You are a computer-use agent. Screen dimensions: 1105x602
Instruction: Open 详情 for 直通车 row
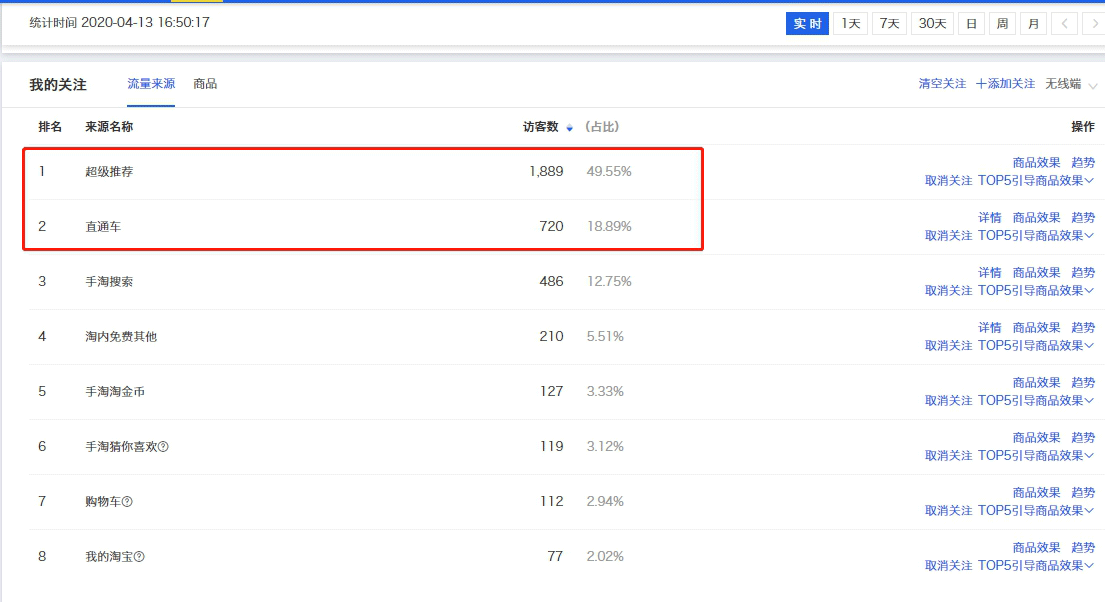coord(989,217)
